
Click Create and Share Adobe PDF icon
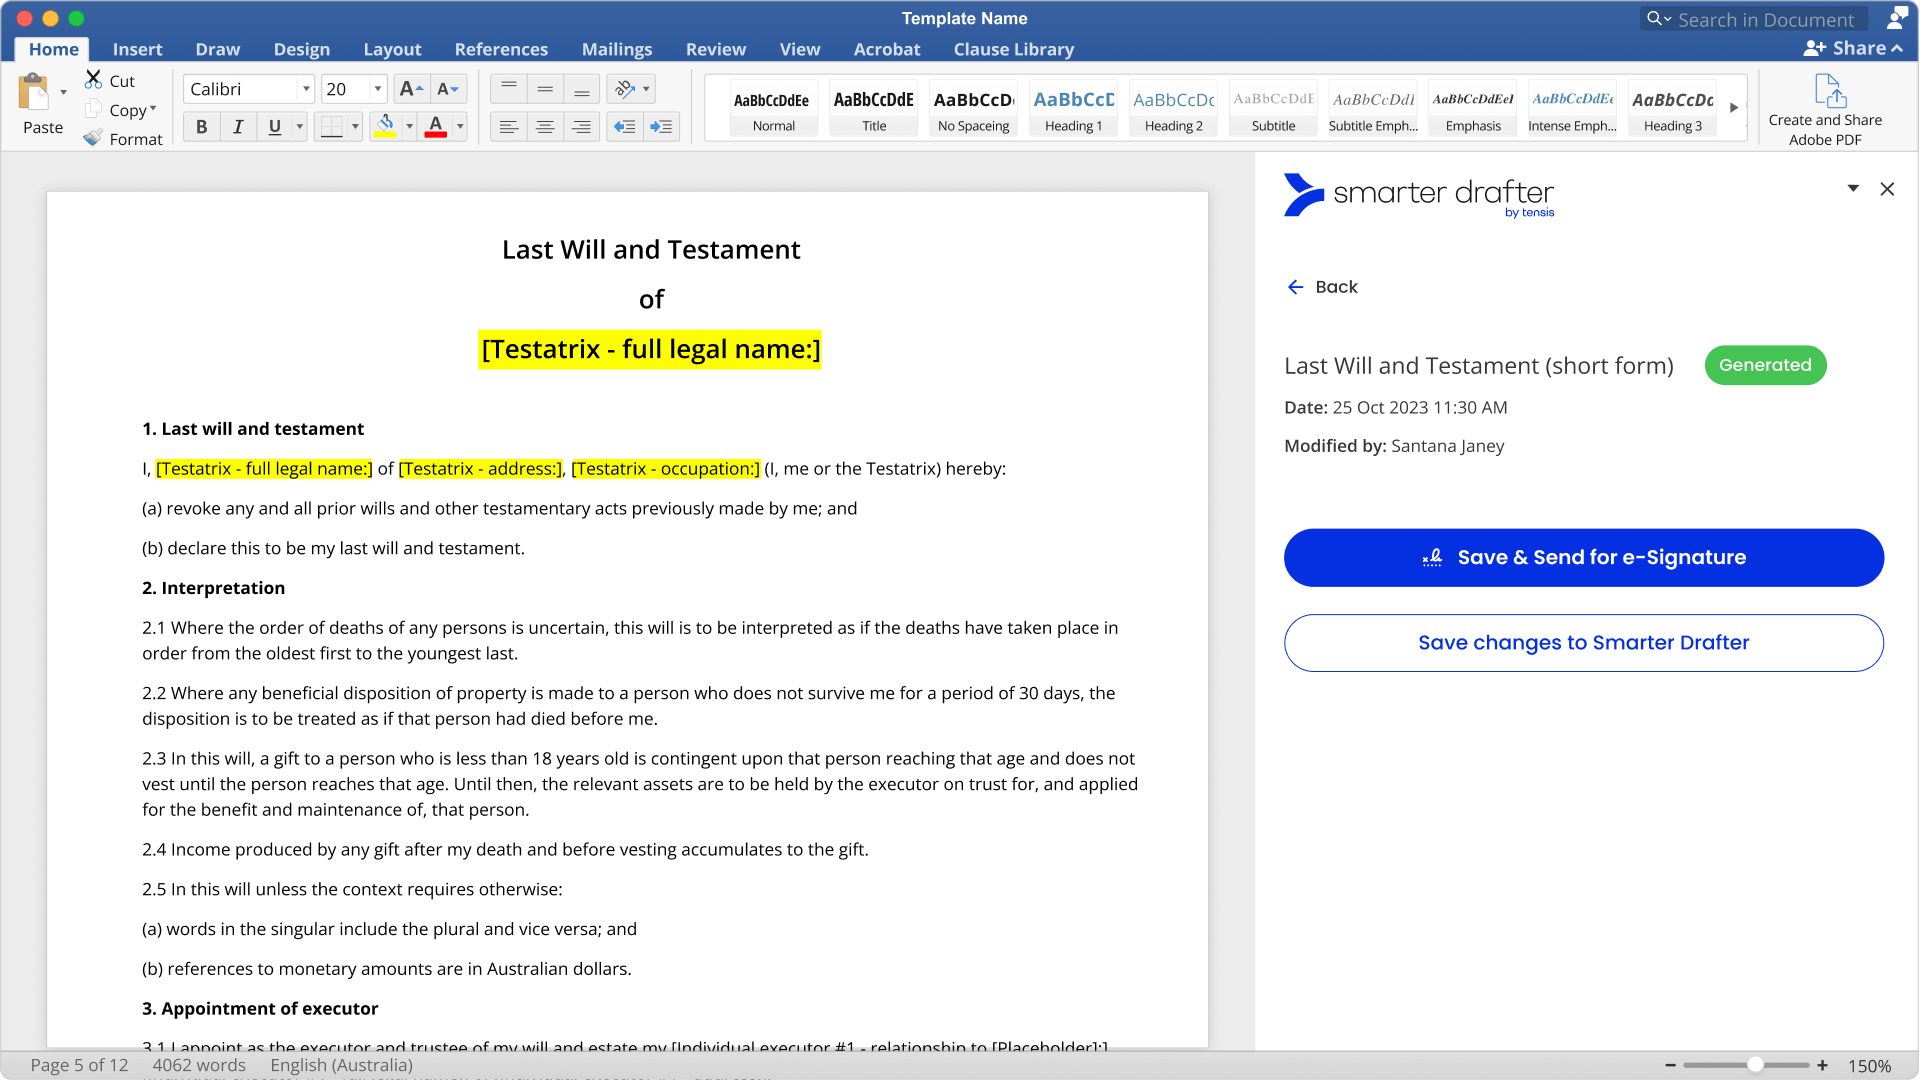coord(1830,91)
